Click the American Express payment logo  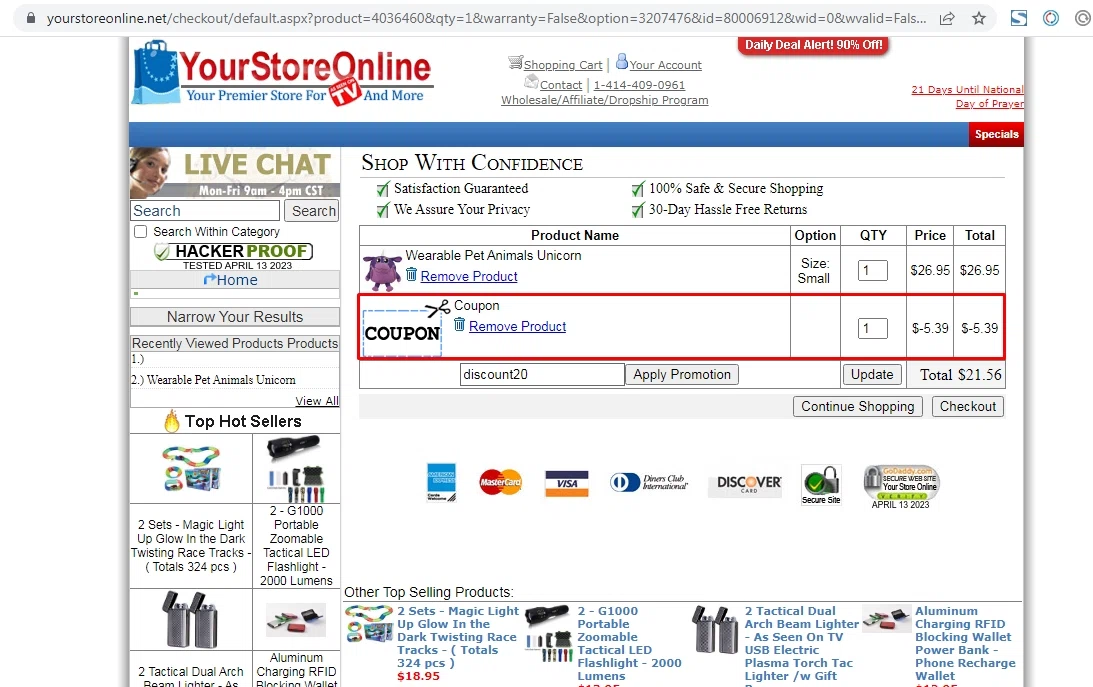[441, 482]
